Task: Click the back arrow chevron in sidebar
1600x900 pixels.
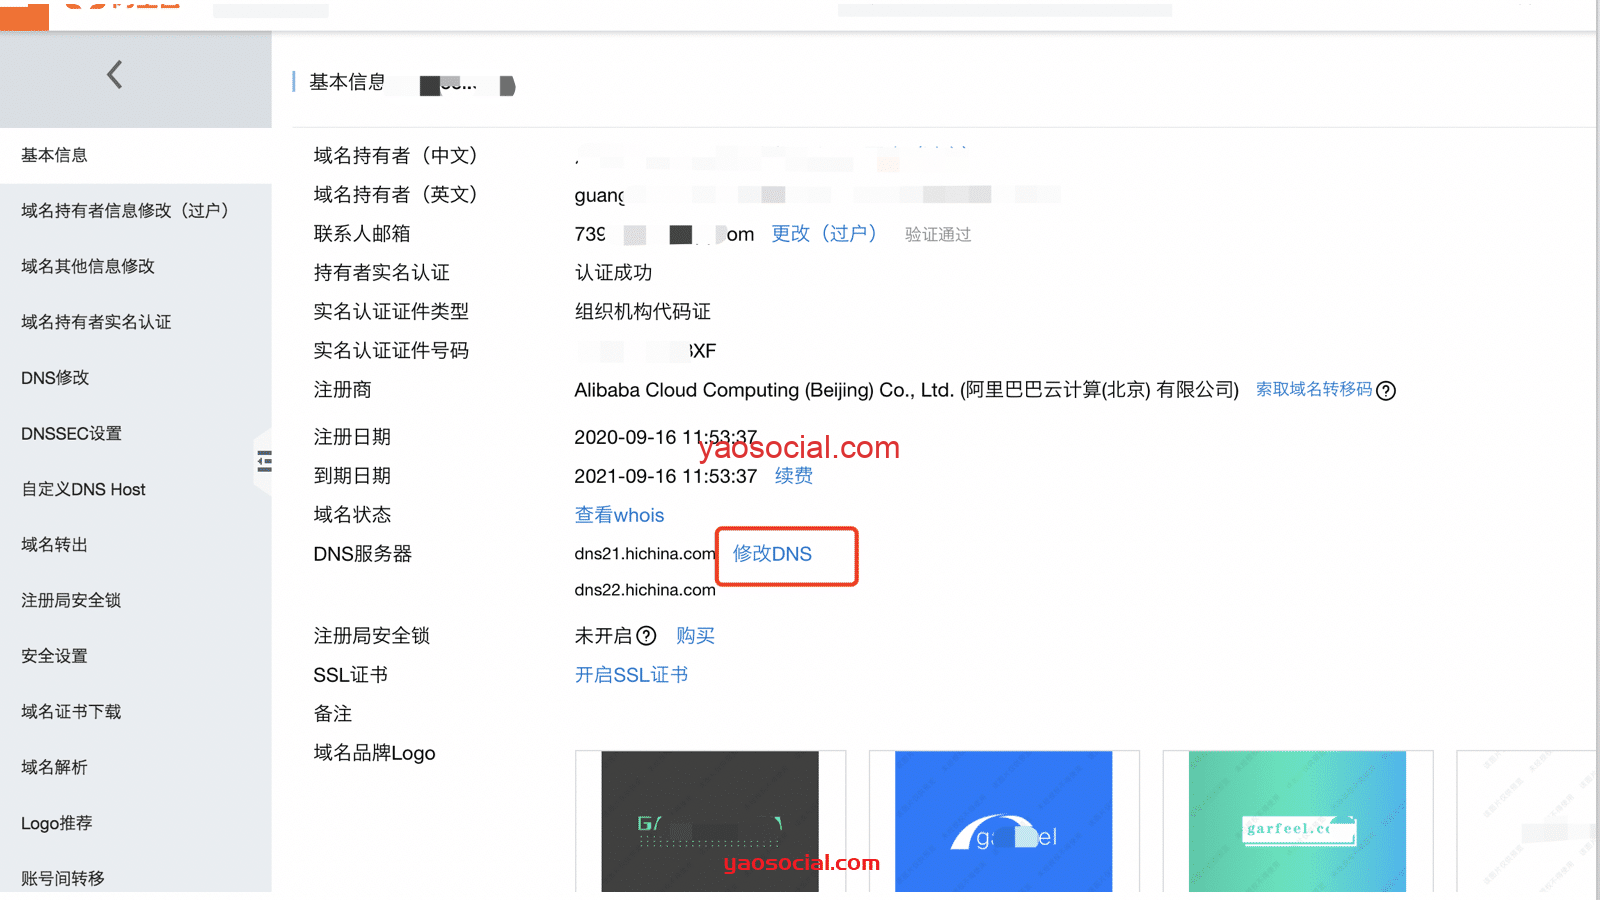Action: point(115,75)
